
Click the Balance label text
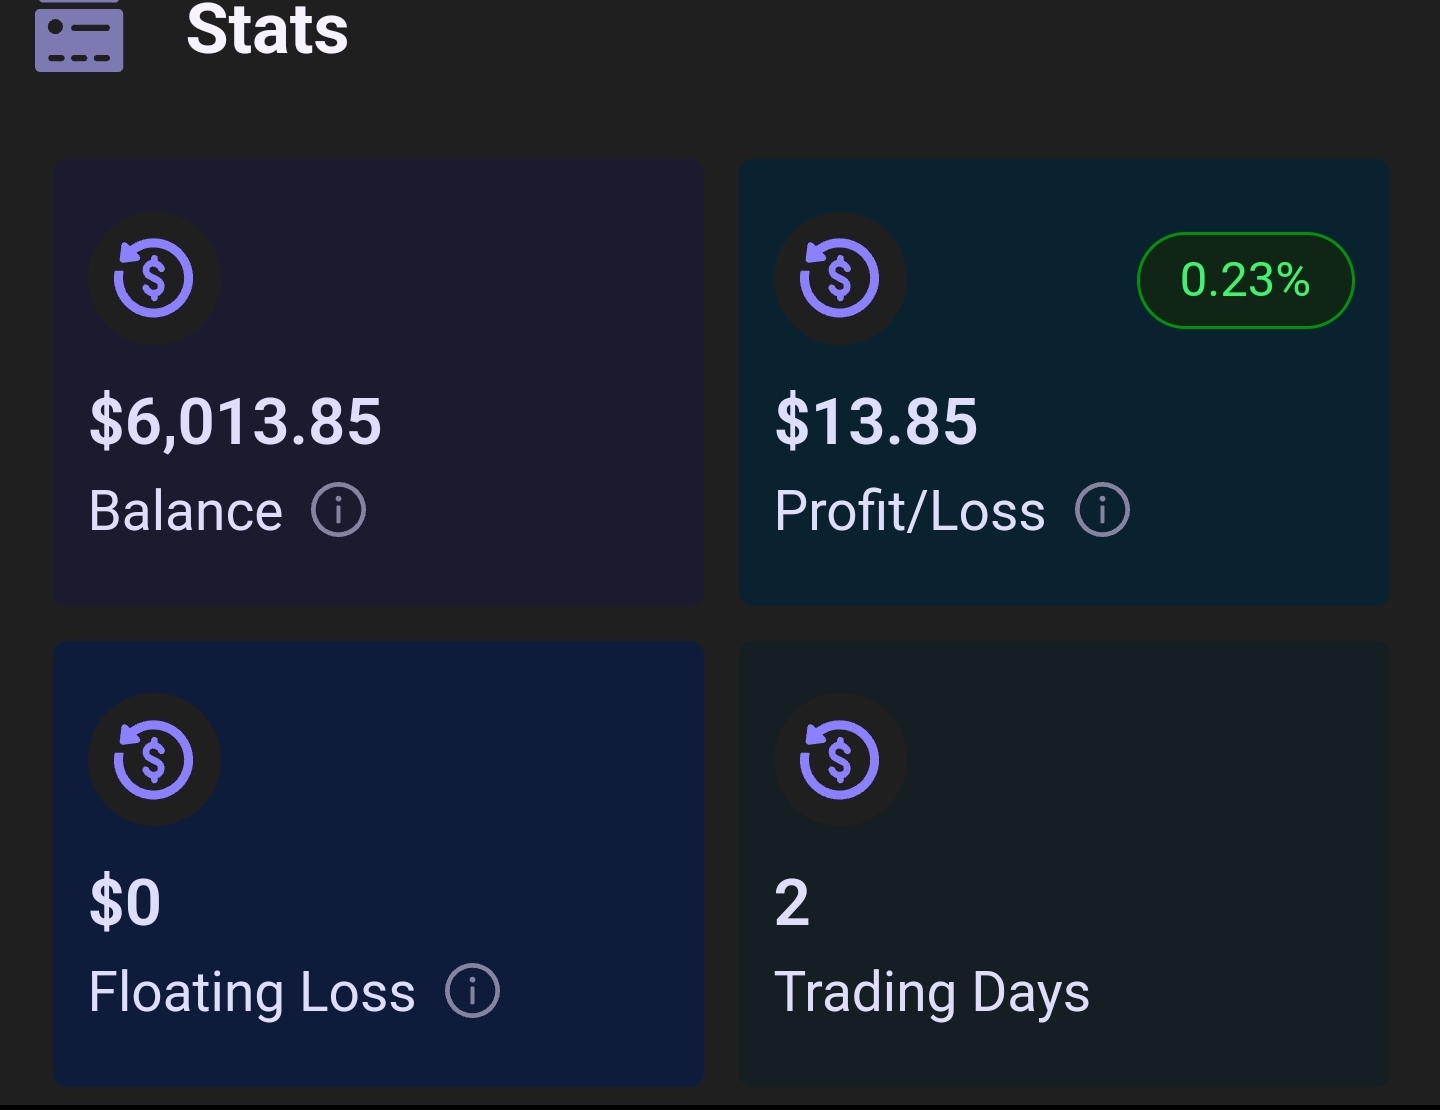pyautogui.click(x=186, y=511)
